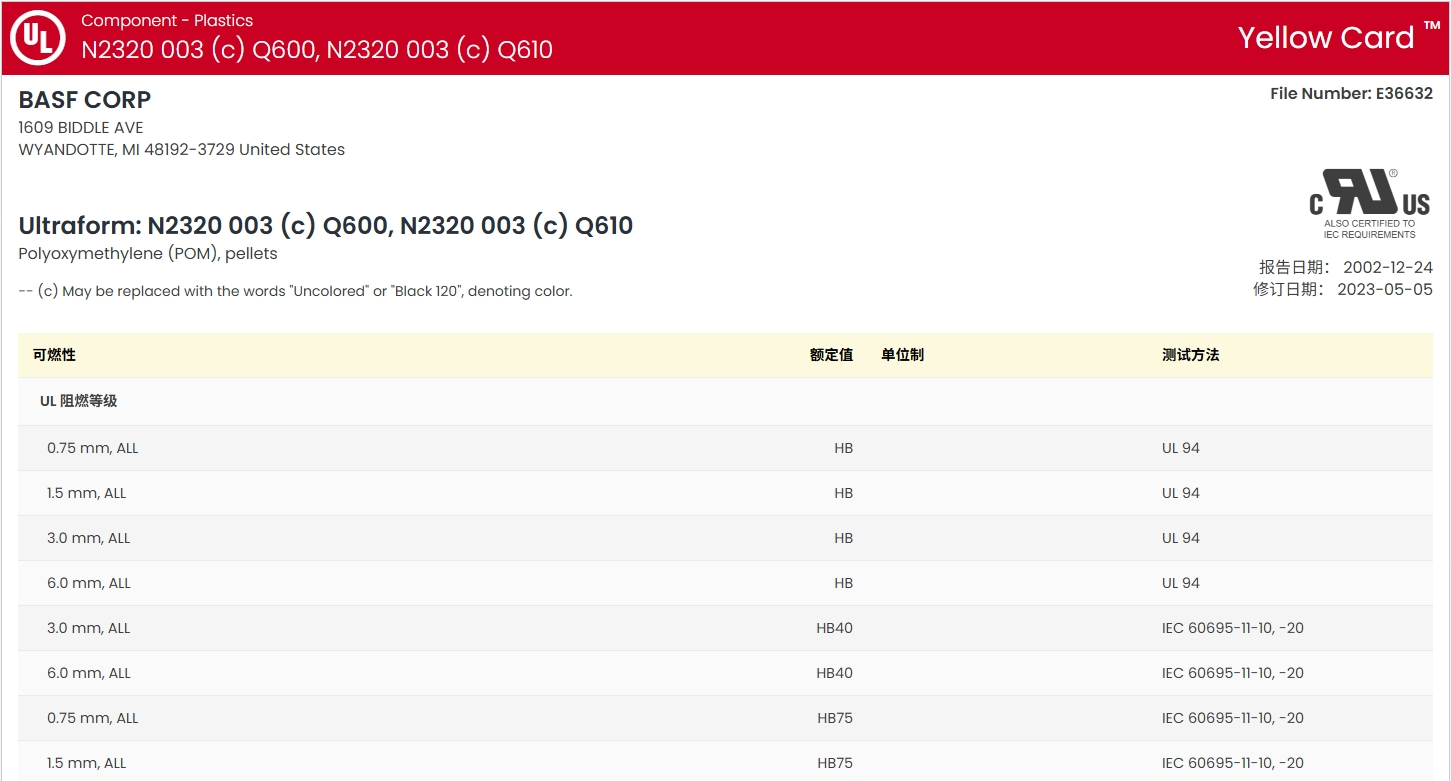Select the HB75 value in the 1.5 mm row
Image resolution: width=1451 pixels, height=781 pixels.
835,763
